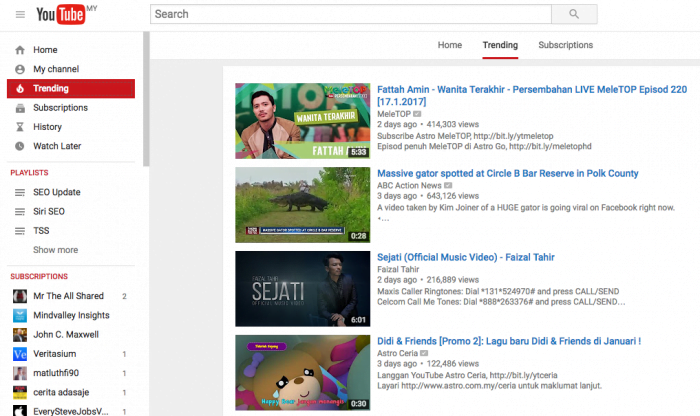
Task: Open Mindvalley Insights subscription
Action: pos(71,315)
